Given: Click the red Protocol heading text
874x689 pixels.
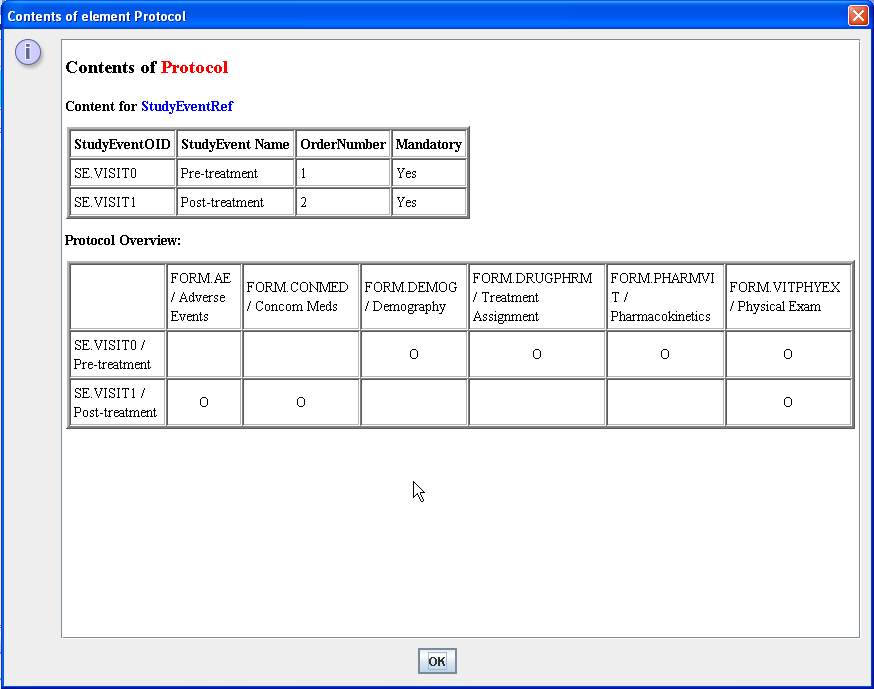Looking at the screenshot, I should click(194, 68).
